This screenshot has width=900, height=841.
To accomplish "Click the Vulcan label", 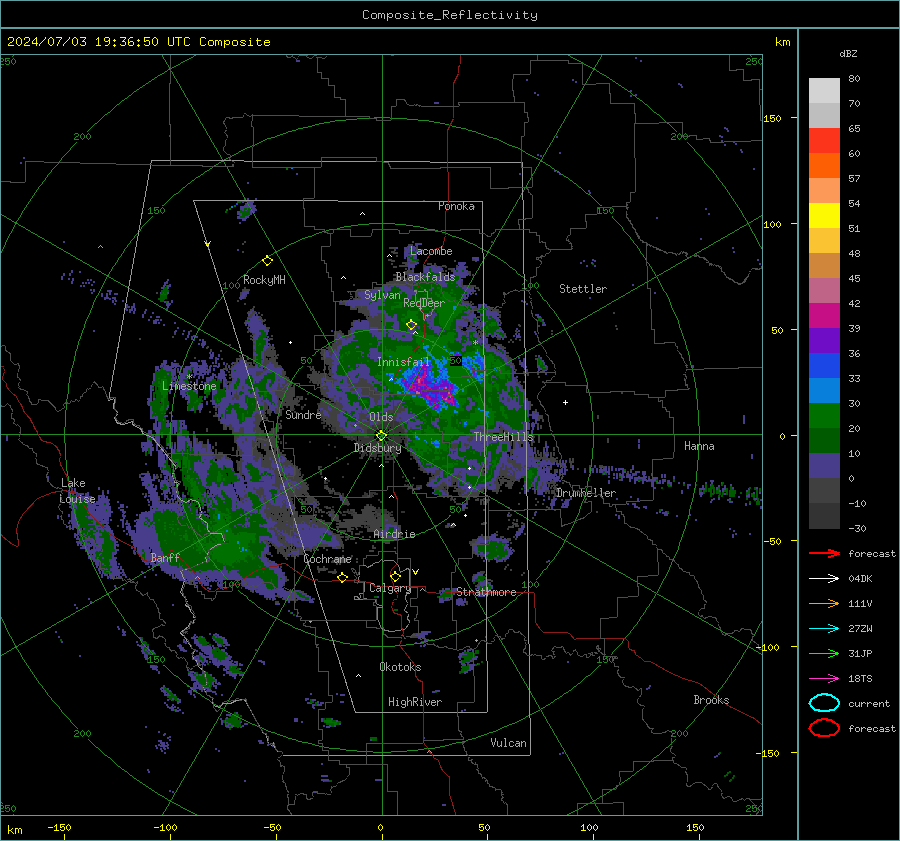I will click(508, 743).
